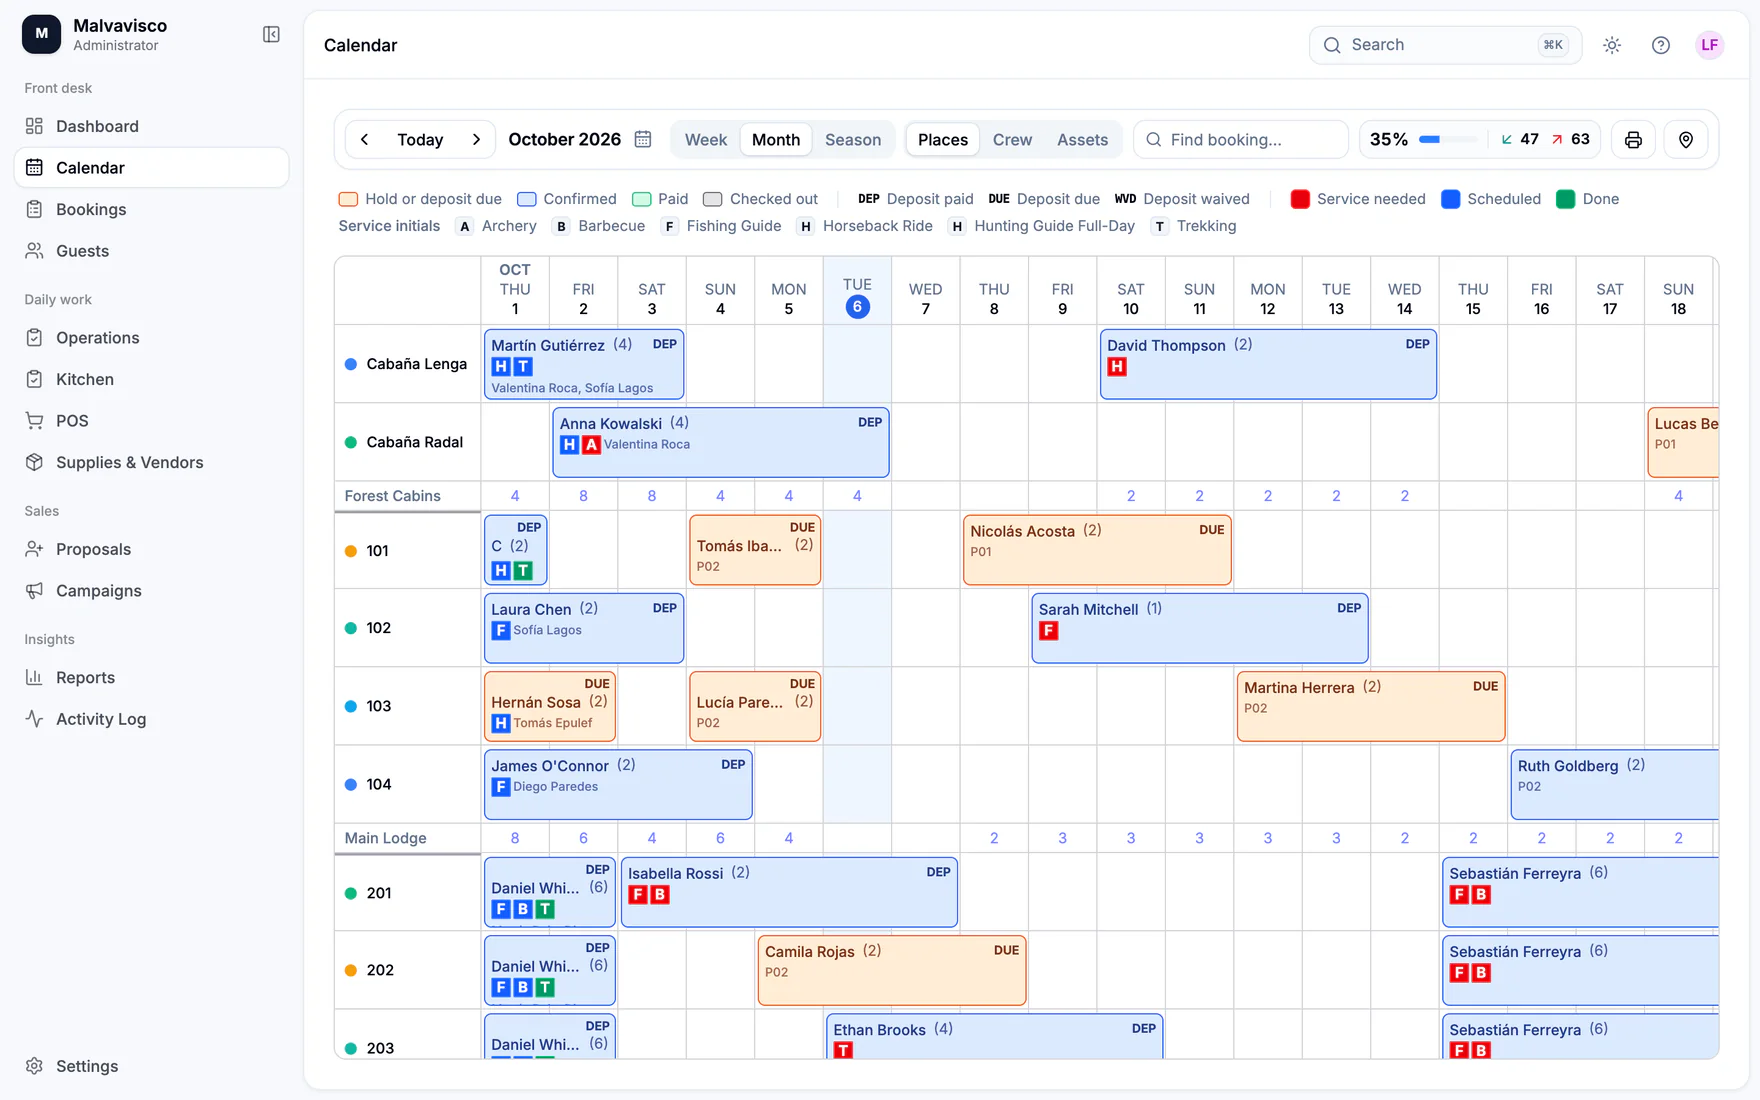Switch to Week view
Viewport: 1760px width, 1100px height.
pyautogui.click(x=705, y=140)
